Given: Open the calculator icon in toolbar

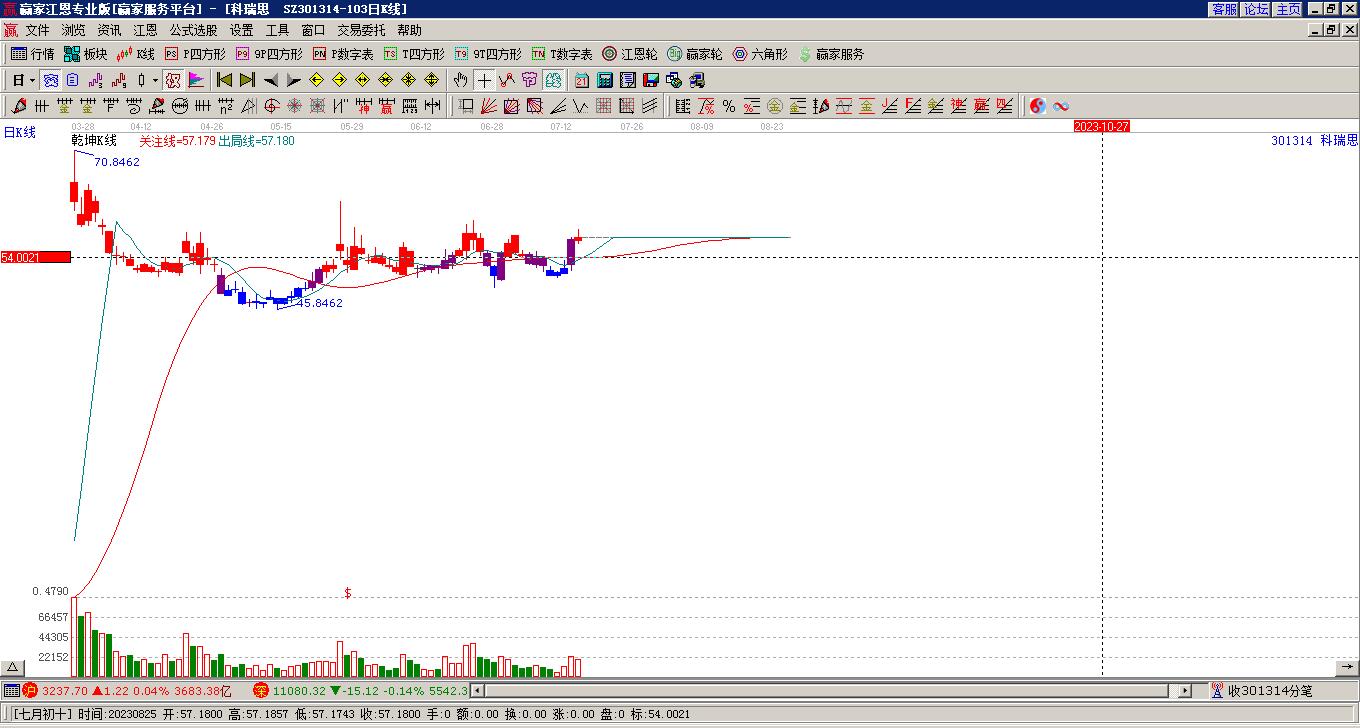Looking at the screenshot, I should click(x=605, y=80).
